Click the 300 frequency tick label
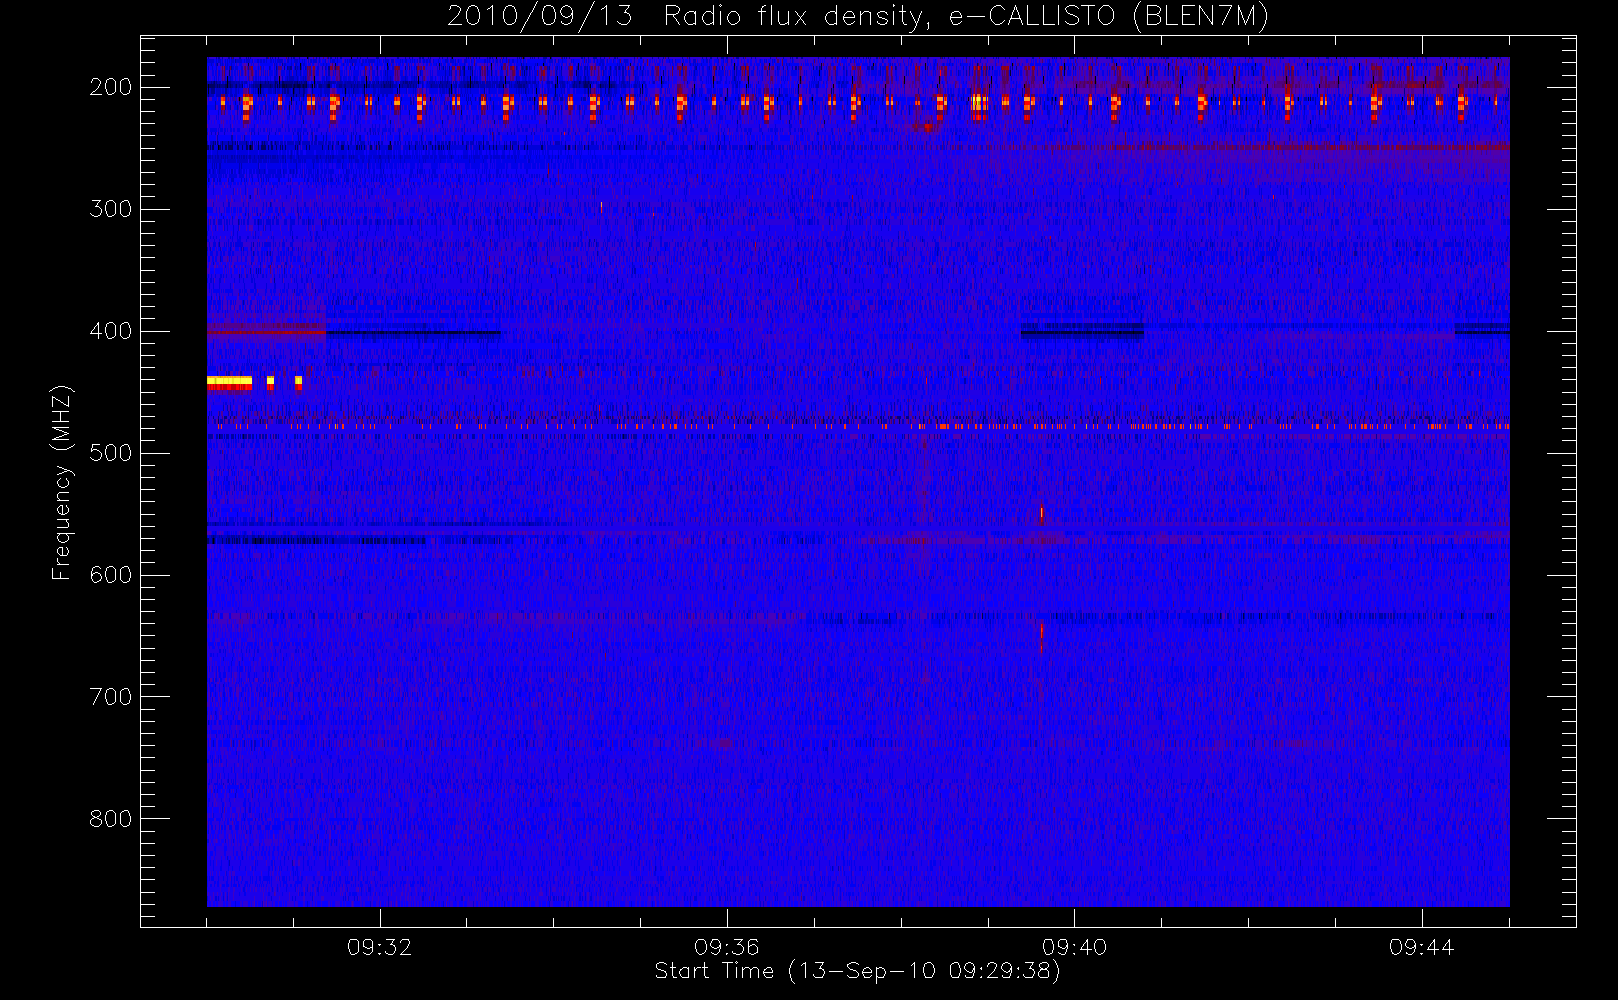 (110, 209)
